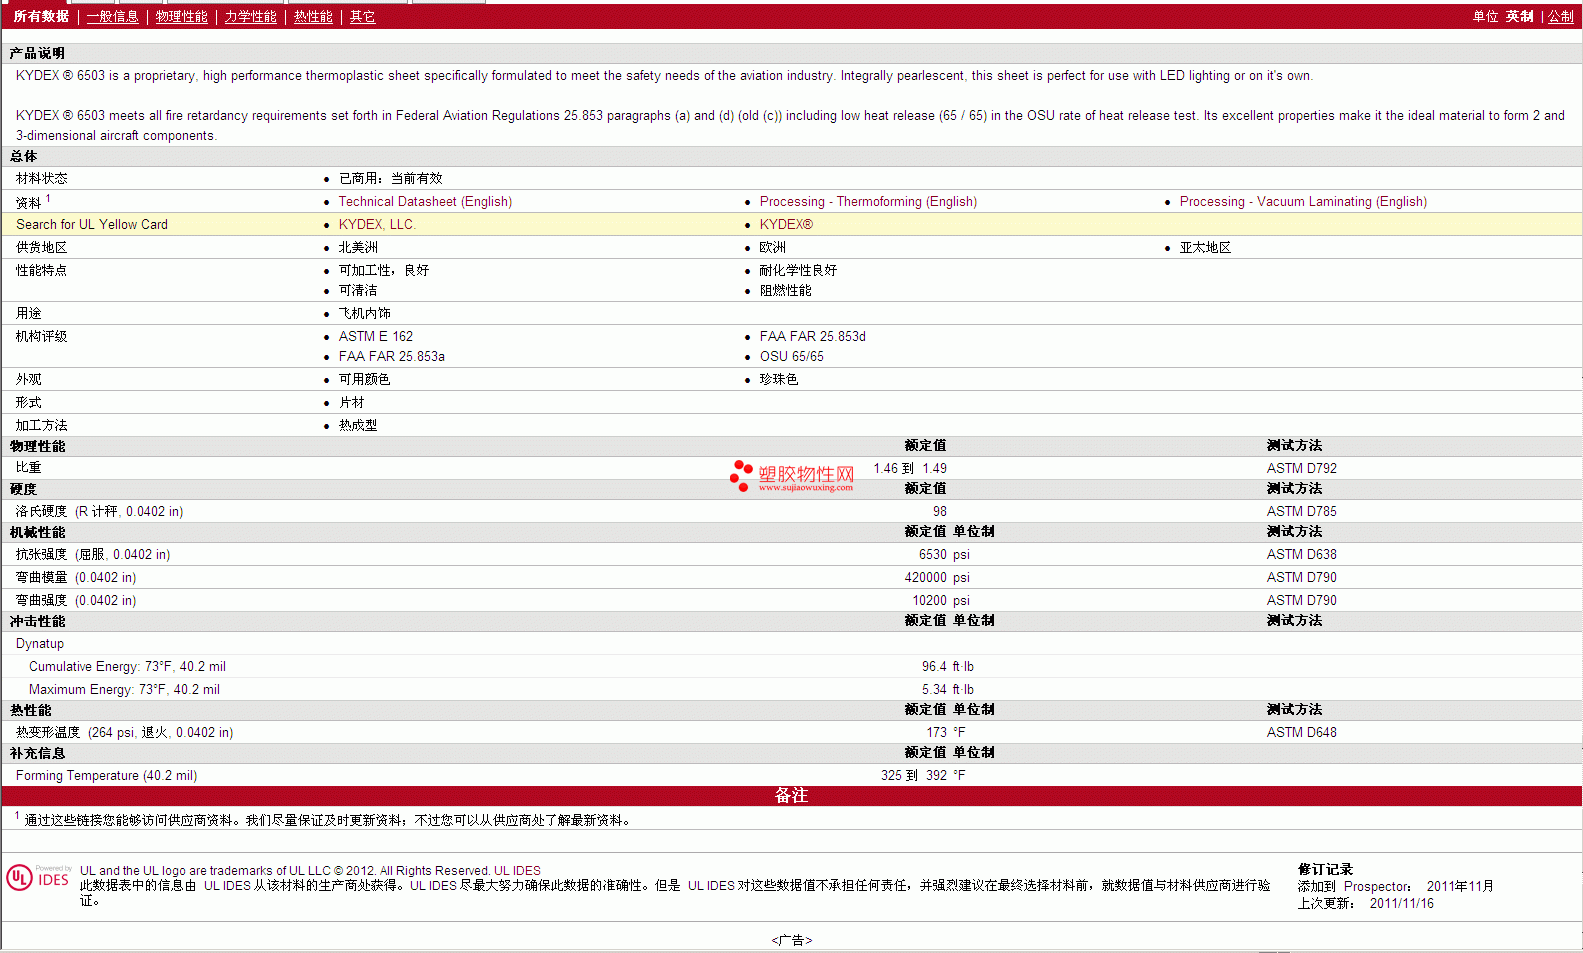Click 上次更新 date 2011/11/16
Screen dimensions: 1583x953
1401,904
